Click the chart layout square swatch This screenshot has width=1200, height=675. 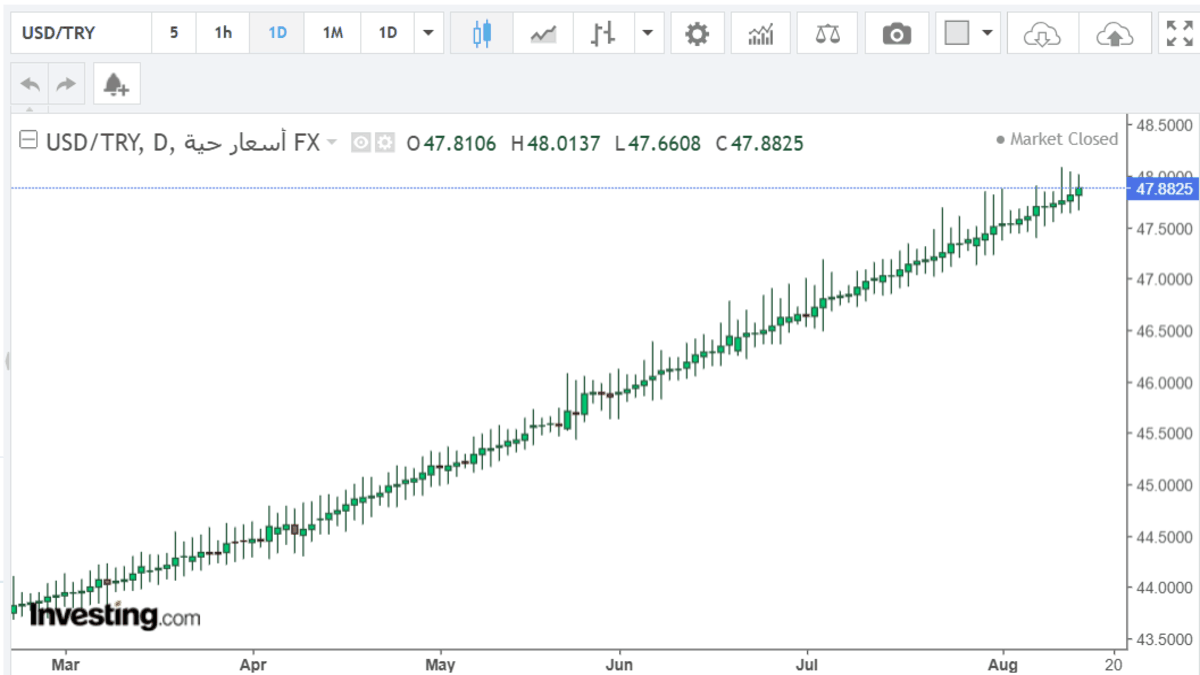click(957, 34)
